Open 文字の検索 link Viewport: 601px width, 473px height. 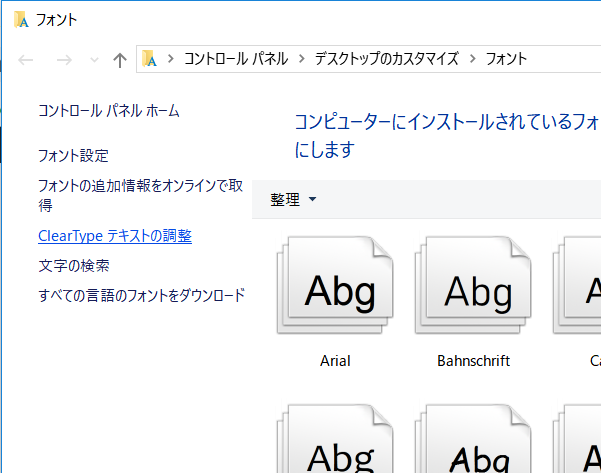pos(74,266)
